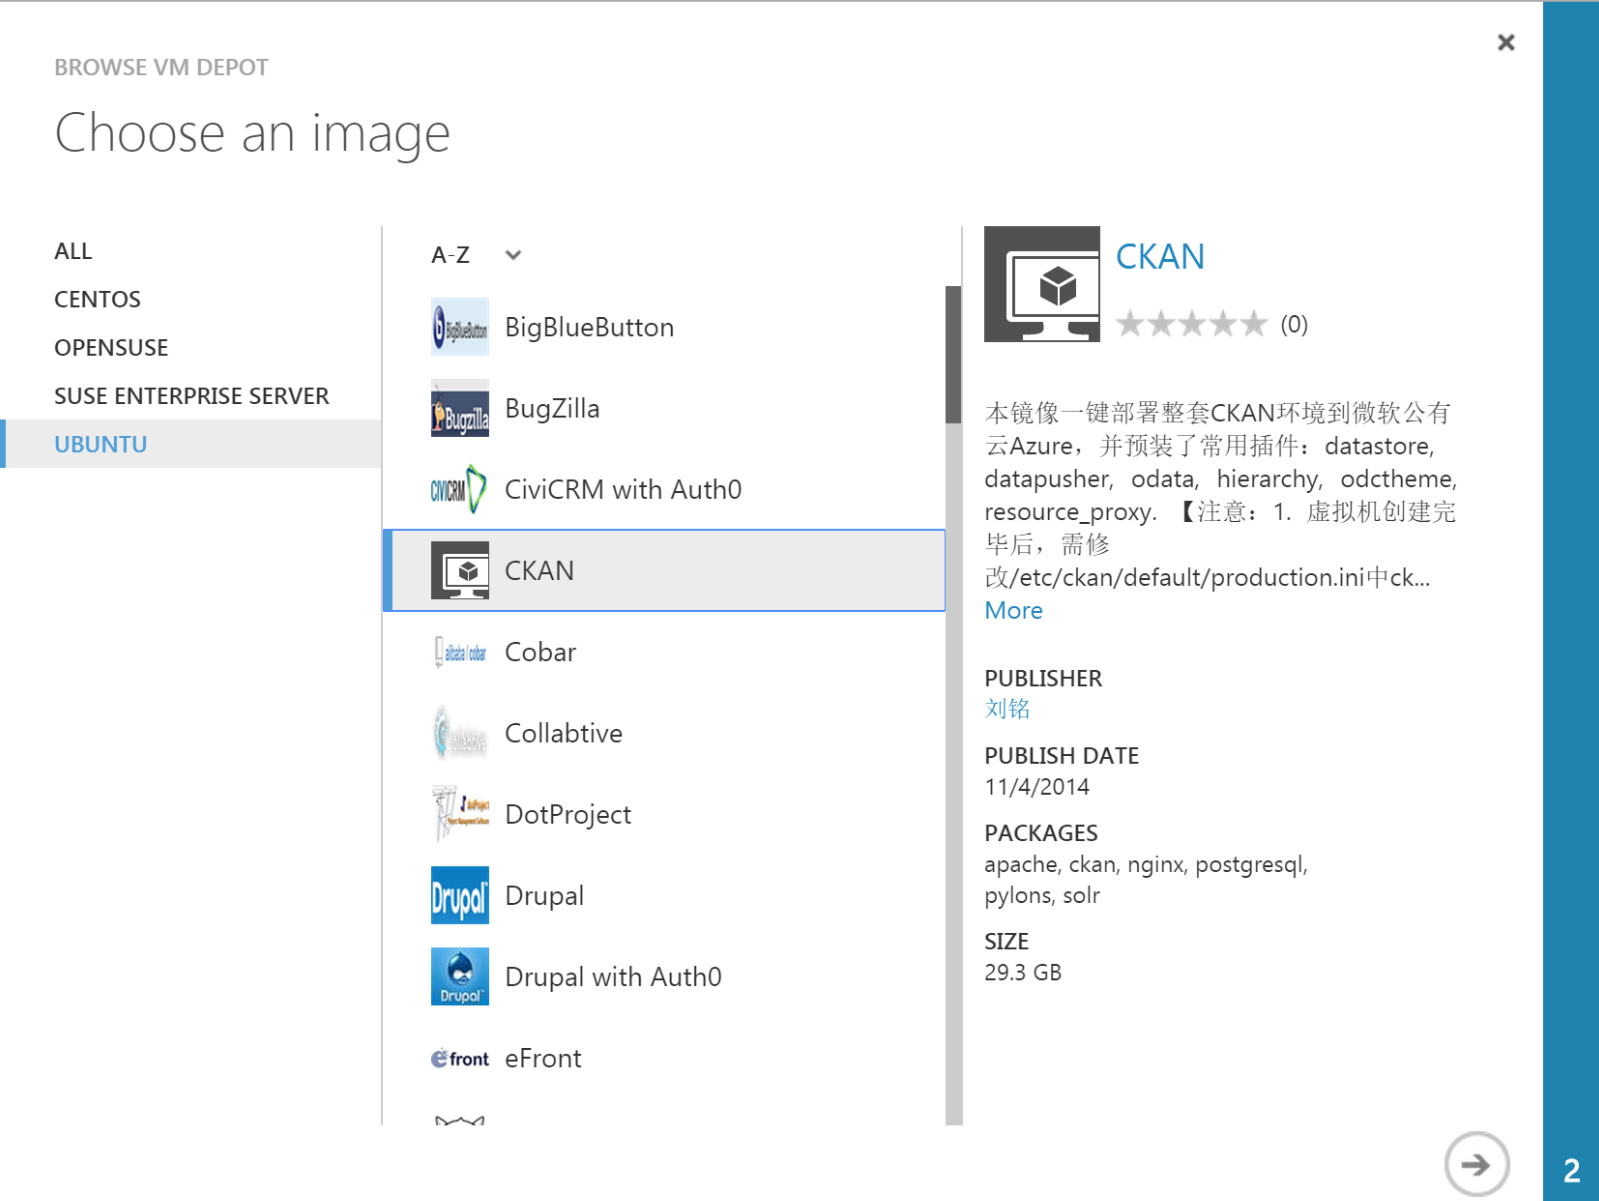The height and width of the screenshot is (1201, 1599).
Task: Click the BROWSE VM DEPOT breadcrumb text
Action: (x=161, y=67)
